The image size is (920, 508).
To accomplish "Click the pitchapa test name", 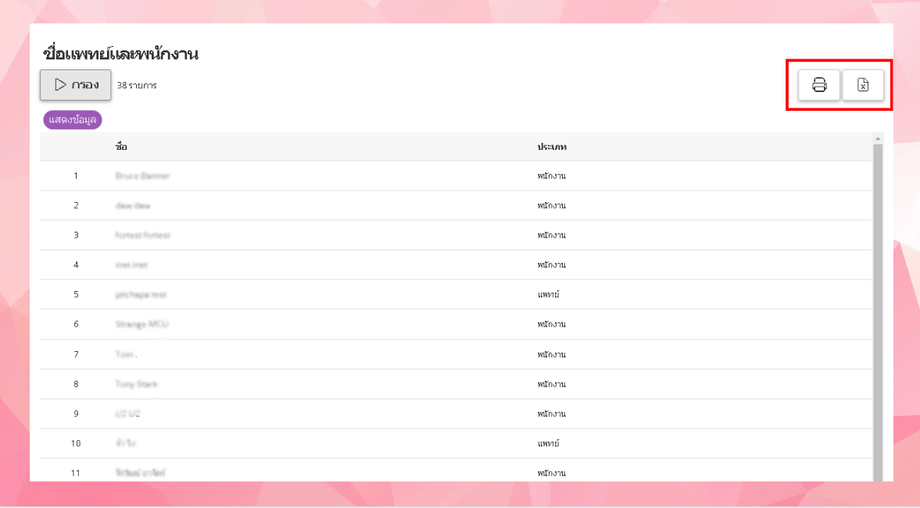I will pyautogui.click(x=141, y=295).
